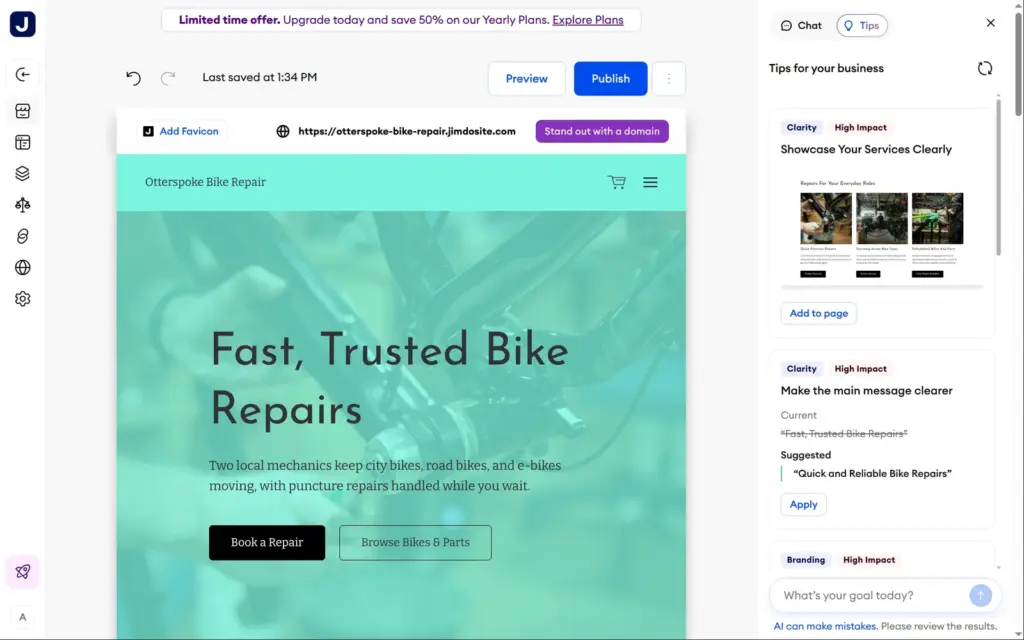Publish the website
The height and width of the screenshot is (640, 1024).
tap(611, 78)
